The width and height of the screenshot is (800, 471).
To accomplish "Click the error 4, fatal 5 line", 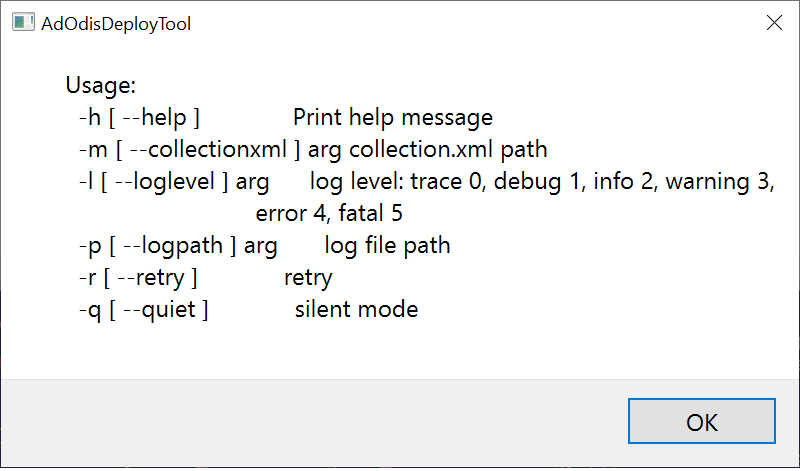I will click(x=329, y=213).
